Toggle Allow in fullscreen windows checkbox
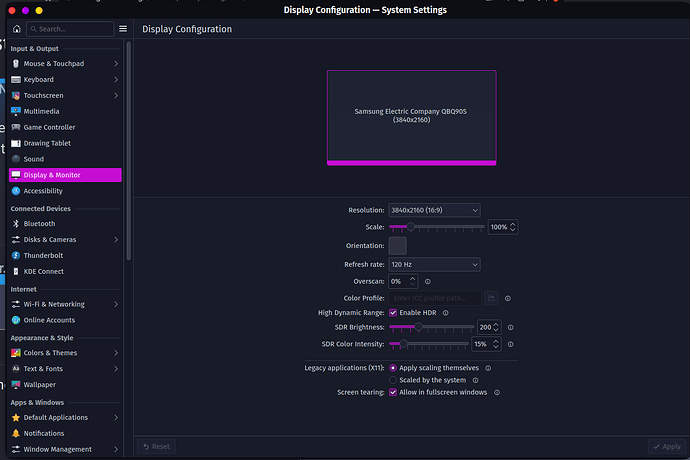The width and height of the screenshot is (690, 460). point(393,392)
